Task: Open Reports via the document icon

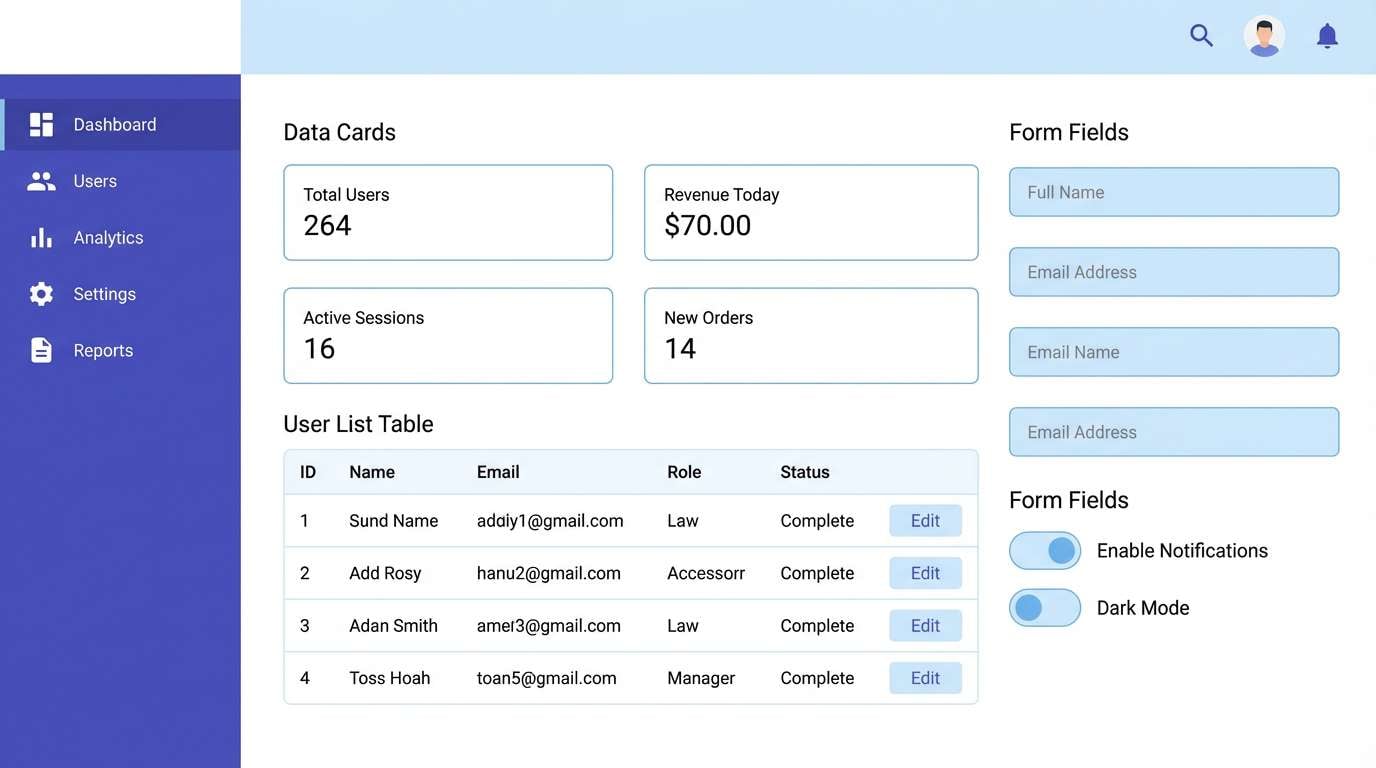Action: [x=40, y=349]
